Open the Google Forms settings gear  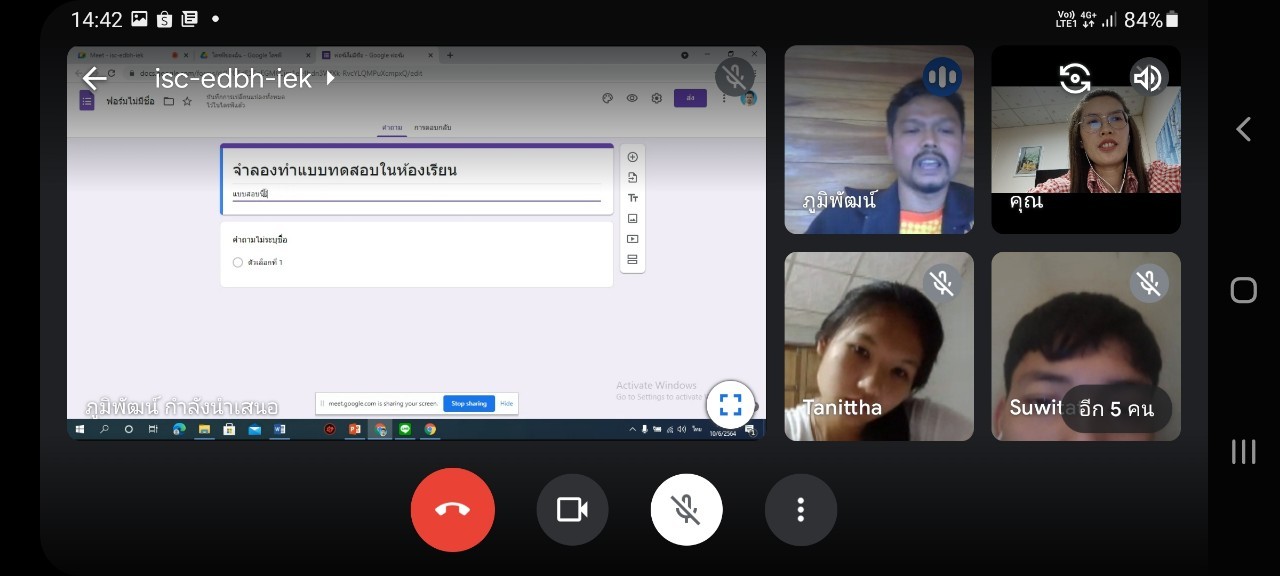pos(657,98)
